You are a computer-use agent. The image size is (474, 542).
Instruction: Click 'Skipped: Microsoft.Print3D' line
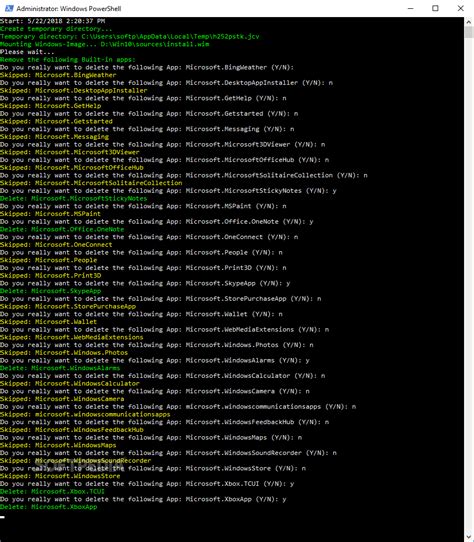[x=50, y=275]
